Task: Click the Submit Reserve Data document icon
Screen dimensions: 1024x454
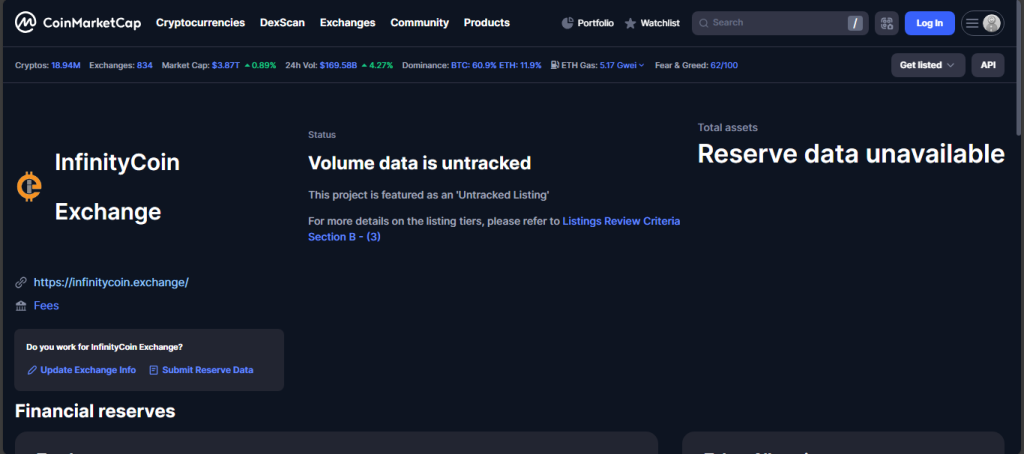Action: click(x=154, y=370)
